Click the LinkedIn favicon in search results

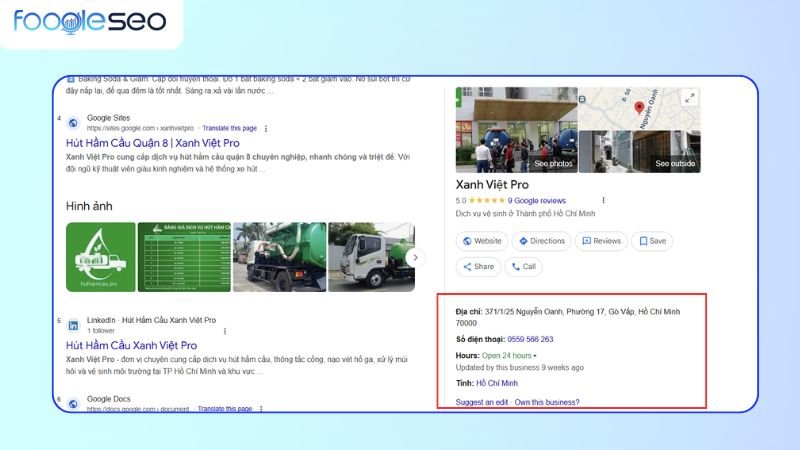click(x=73, y=325)
